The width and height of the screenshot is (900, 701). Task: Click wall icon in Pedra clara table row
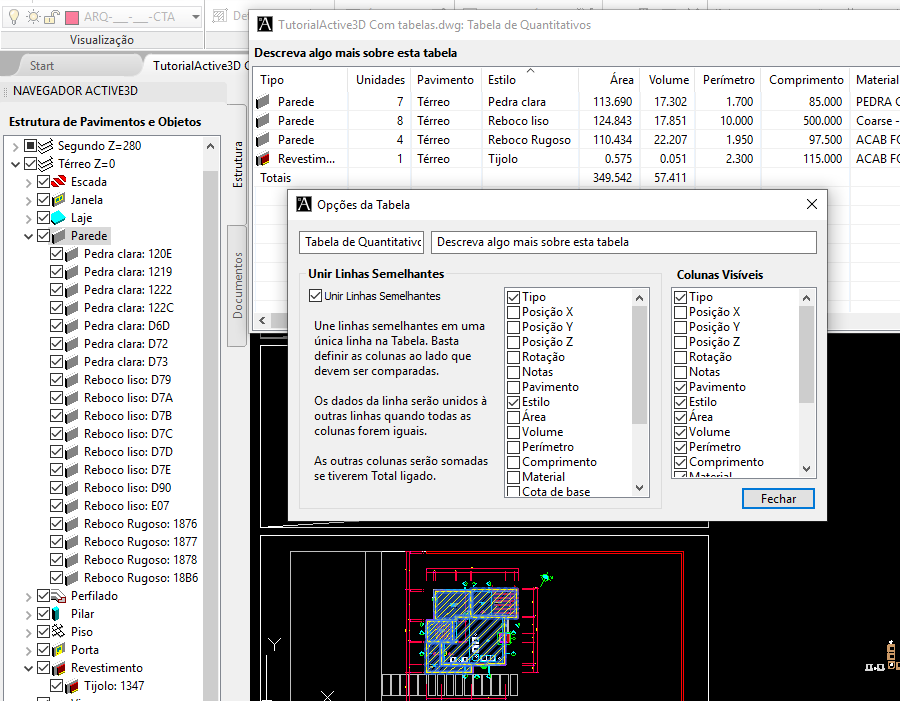click(x=263, y=102)
